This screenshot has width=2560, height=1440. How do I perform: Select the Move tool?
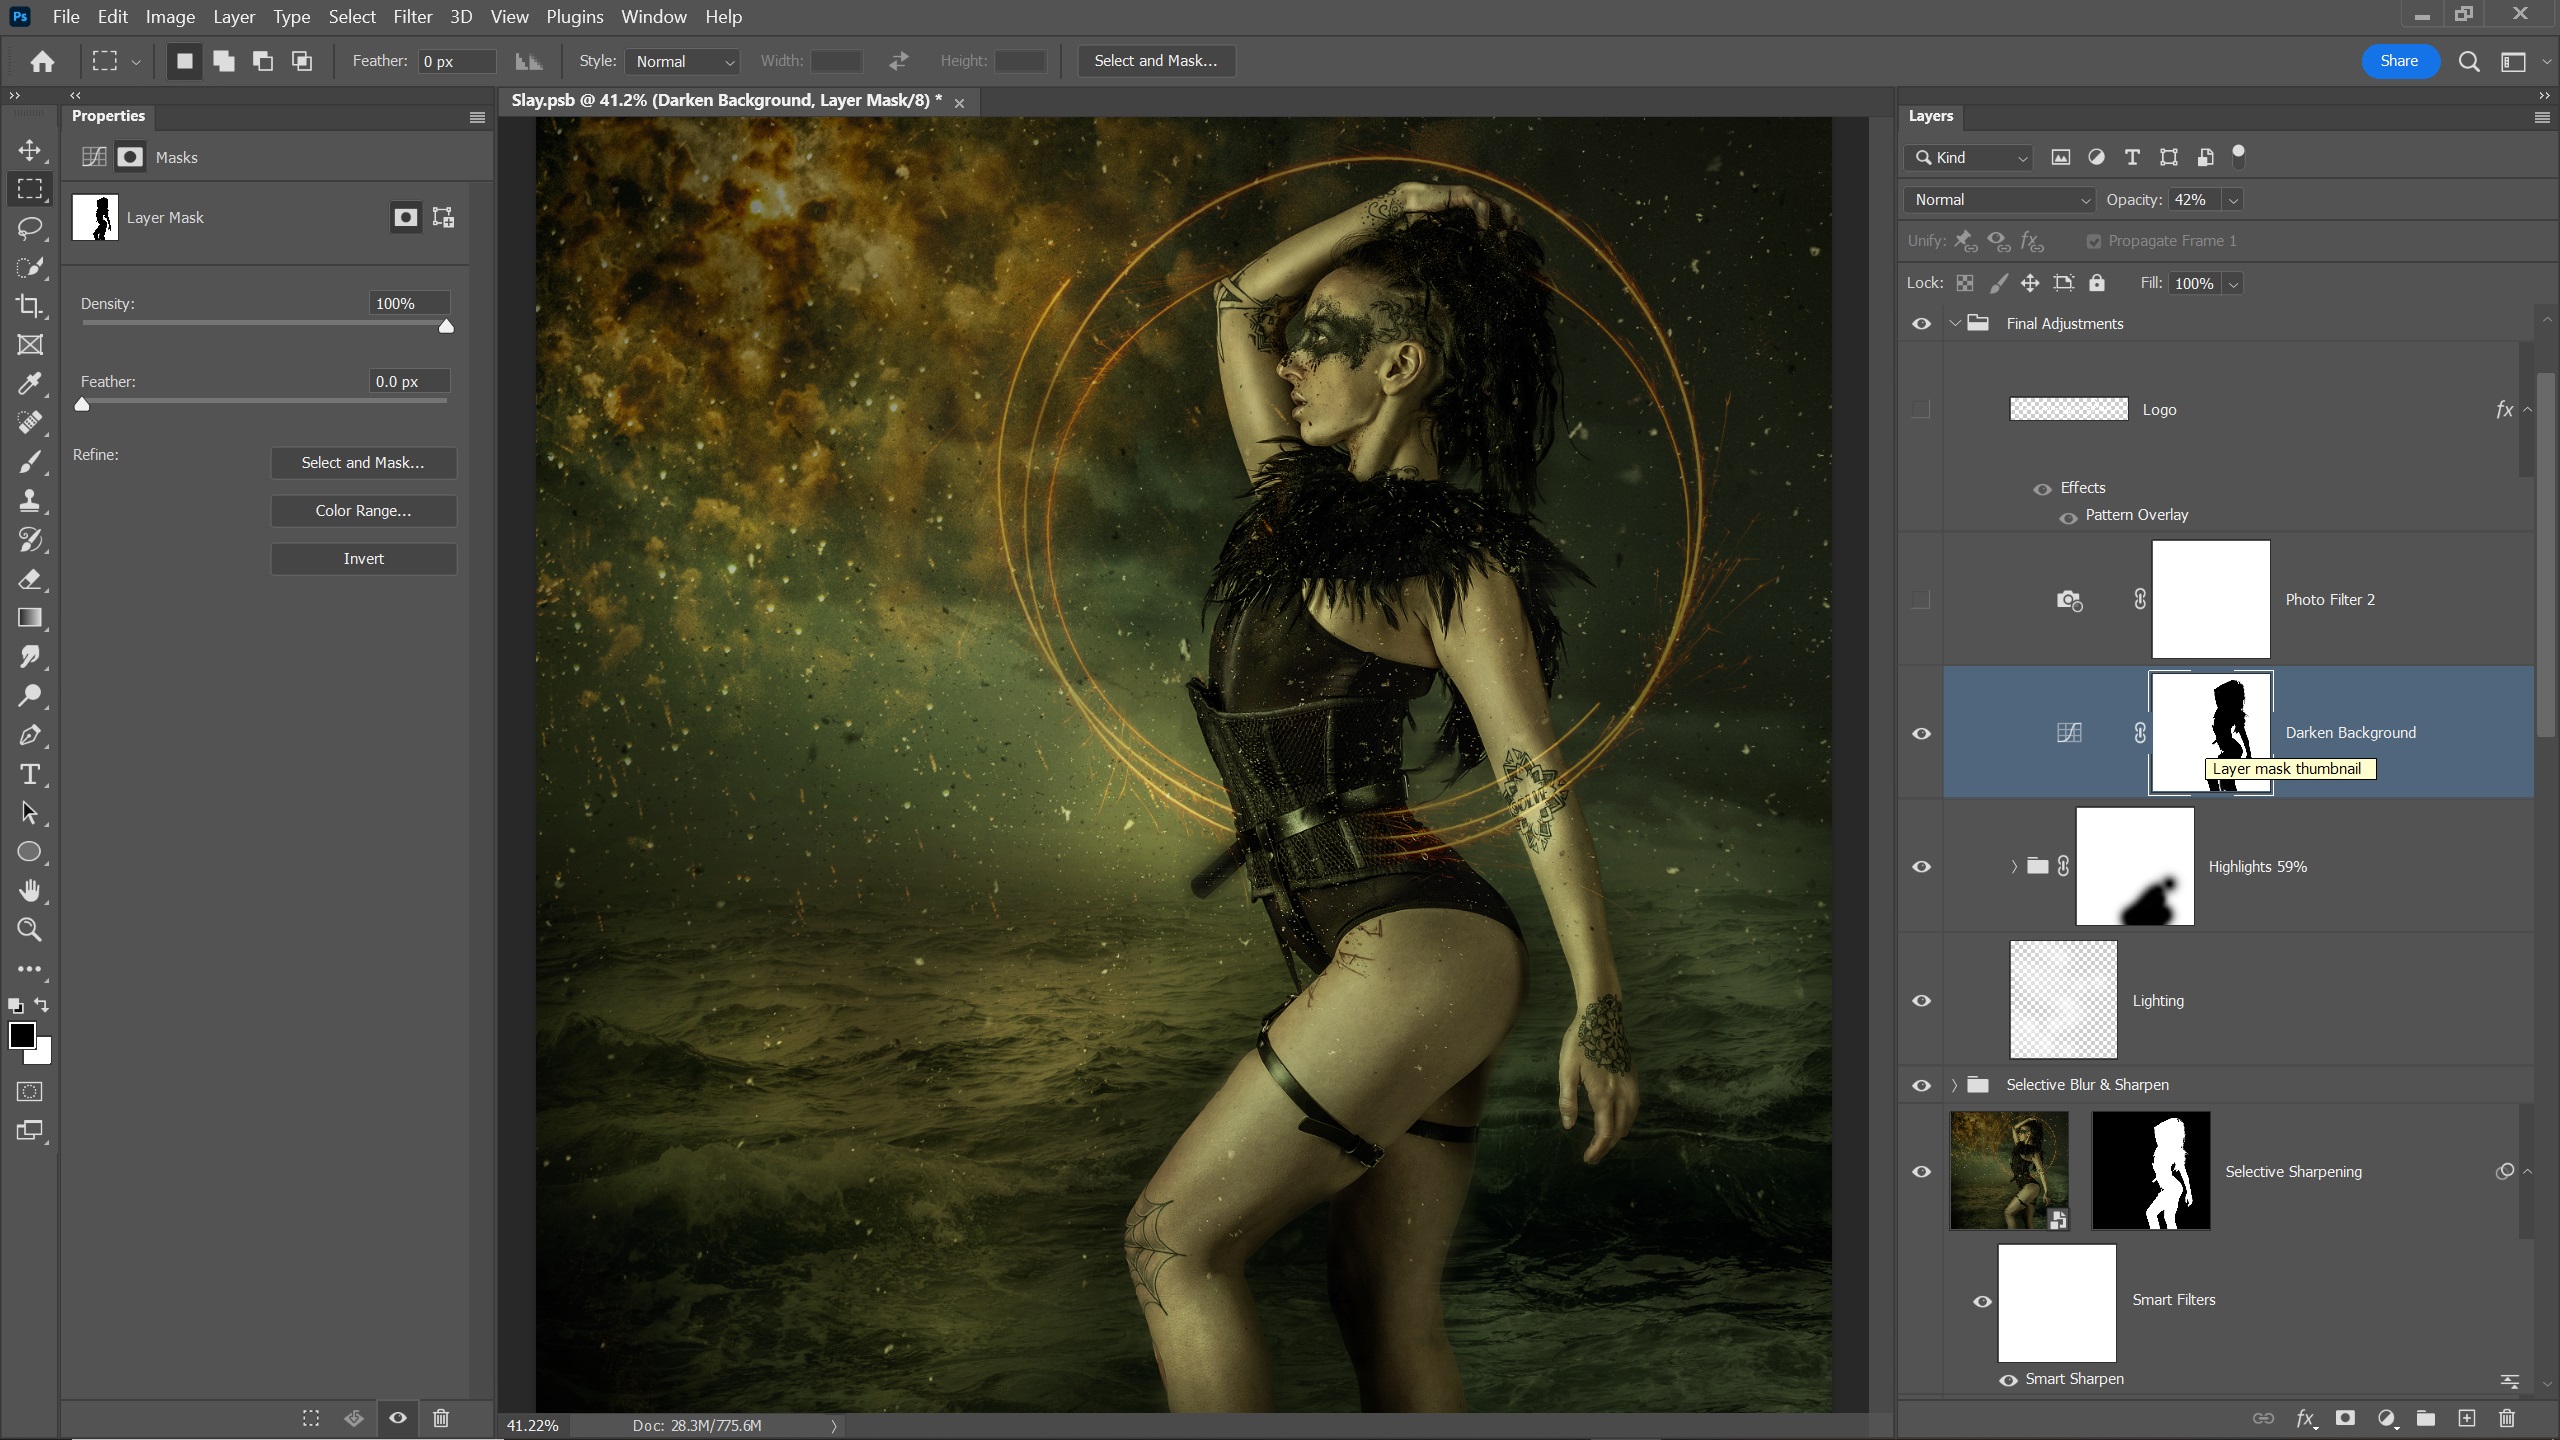pyautogui.click(x=30, y=150)
